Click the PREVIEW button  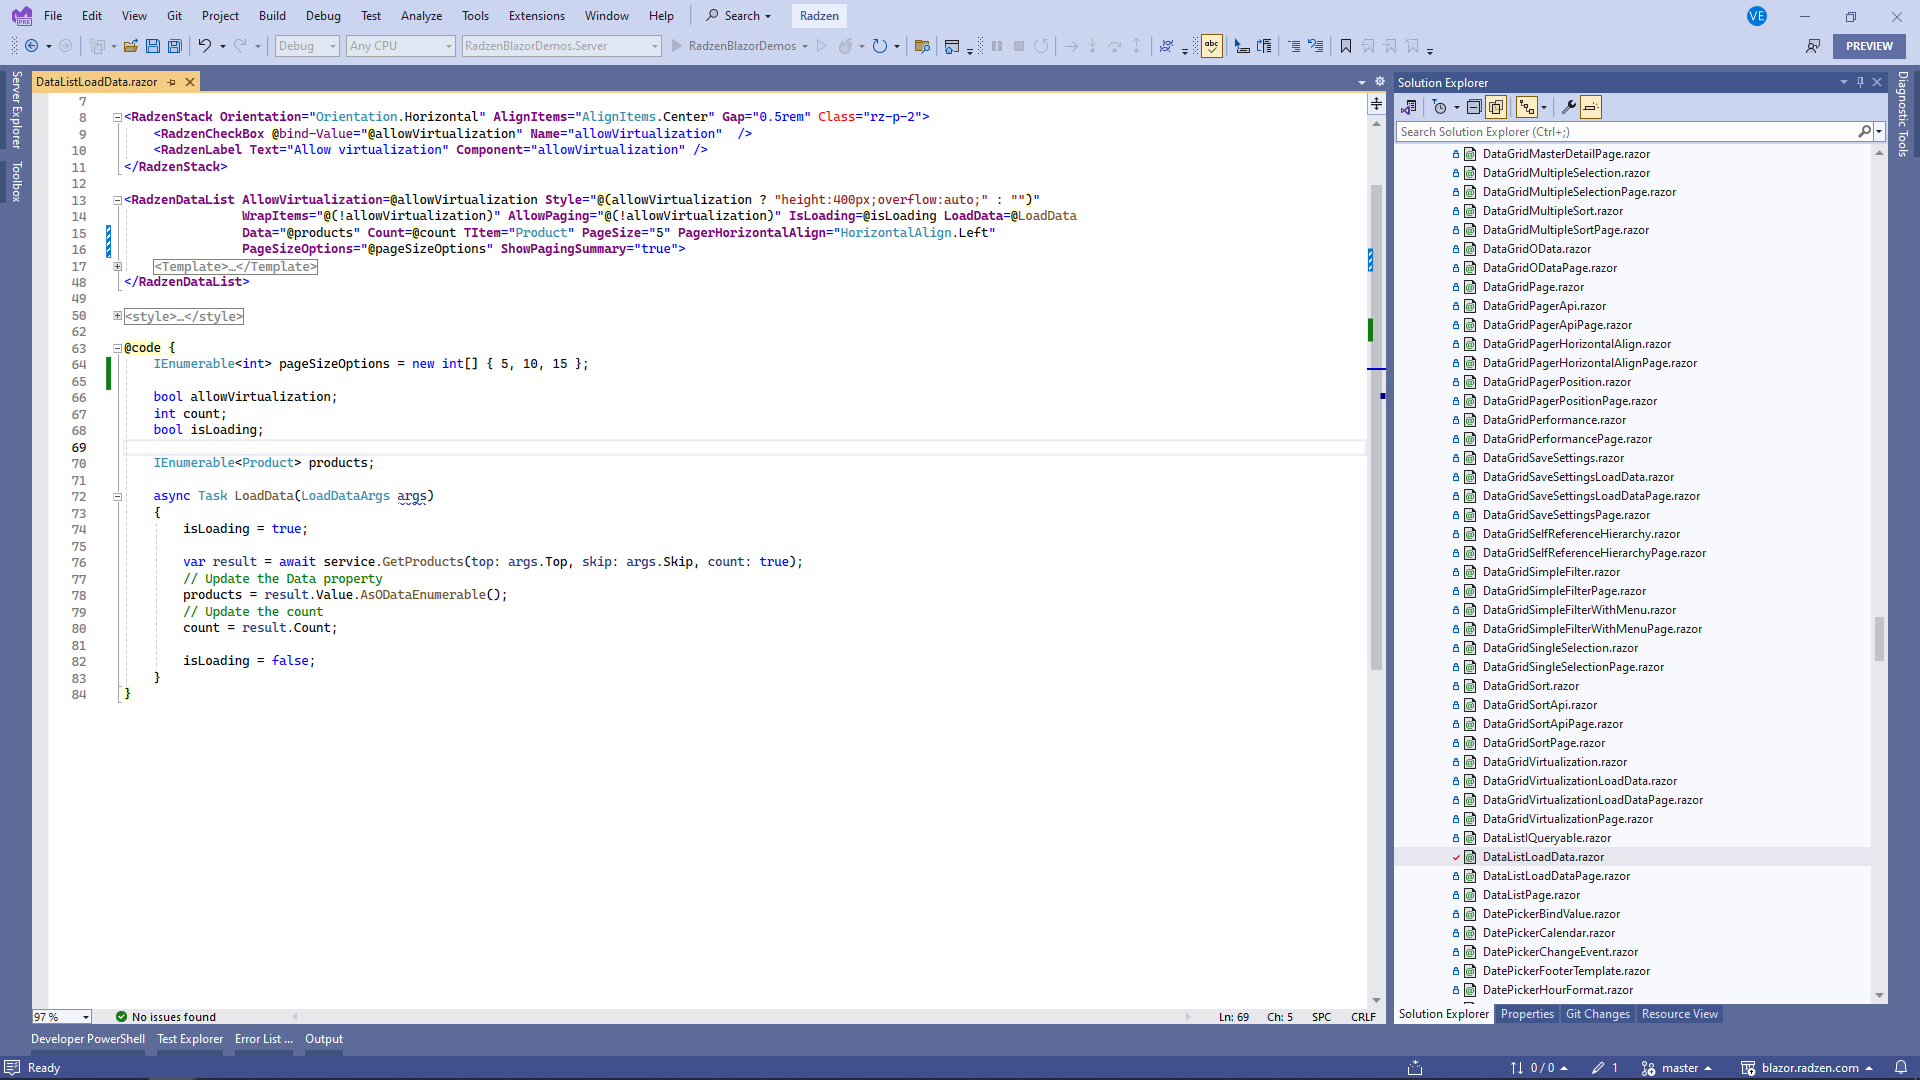click(1869, 46)
